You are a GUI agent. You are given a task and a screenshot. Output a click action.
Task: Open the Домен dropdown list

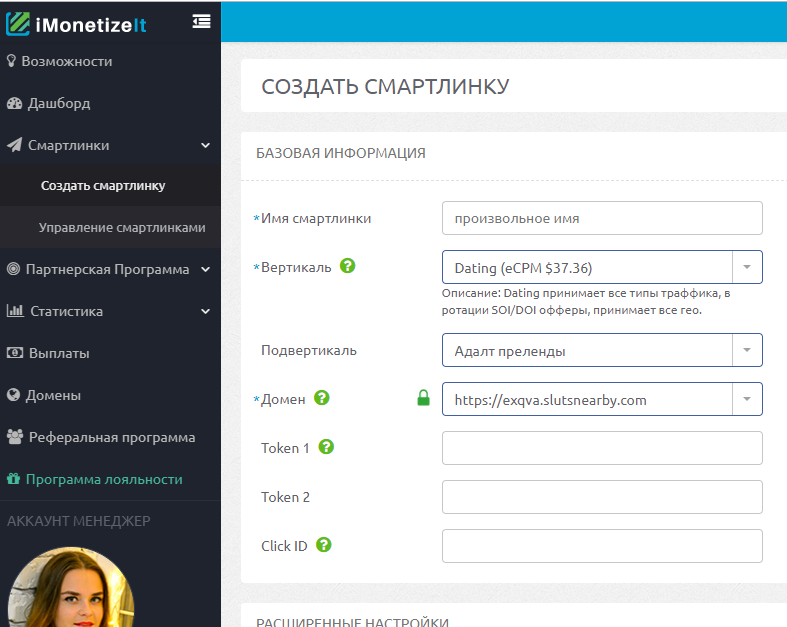(747, 399)
